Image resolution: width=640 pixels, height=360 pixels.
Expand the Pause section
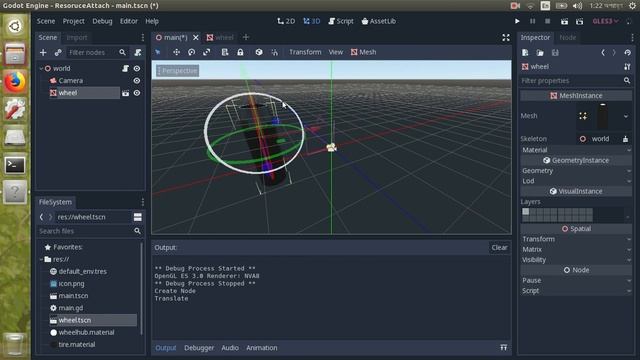click(576, 280)
